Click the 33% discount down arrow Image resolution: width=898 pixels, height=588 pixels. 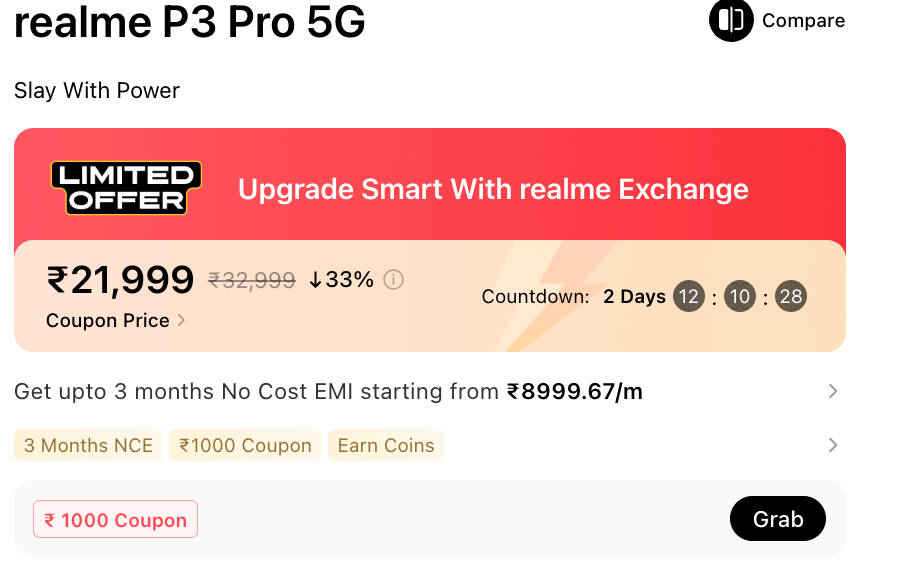pyautogui.click(x=315, y=280)
